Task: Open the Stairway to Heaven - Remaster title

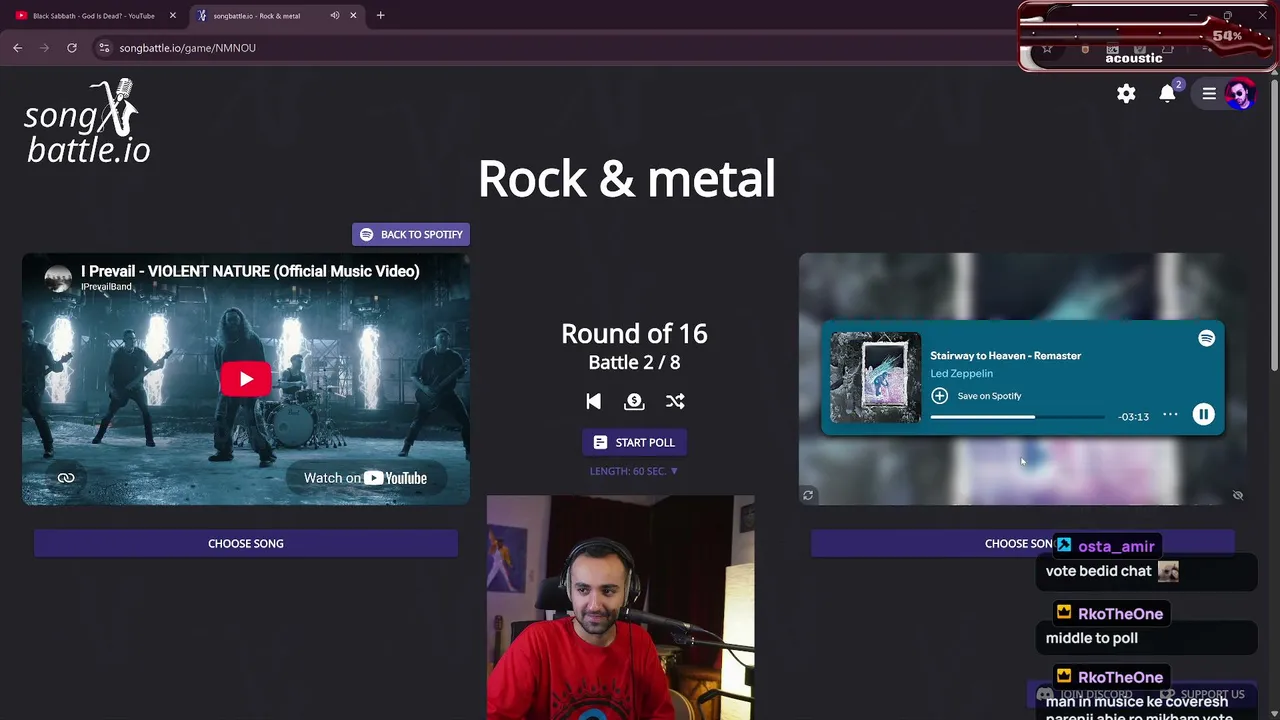Action: coord(1005,355)
